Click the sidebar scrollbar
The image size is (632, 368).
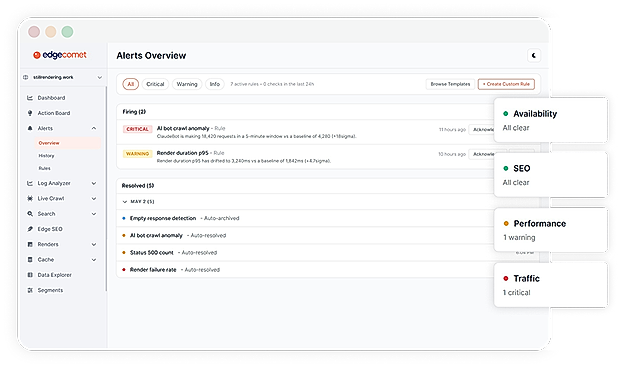pos(106,189)
